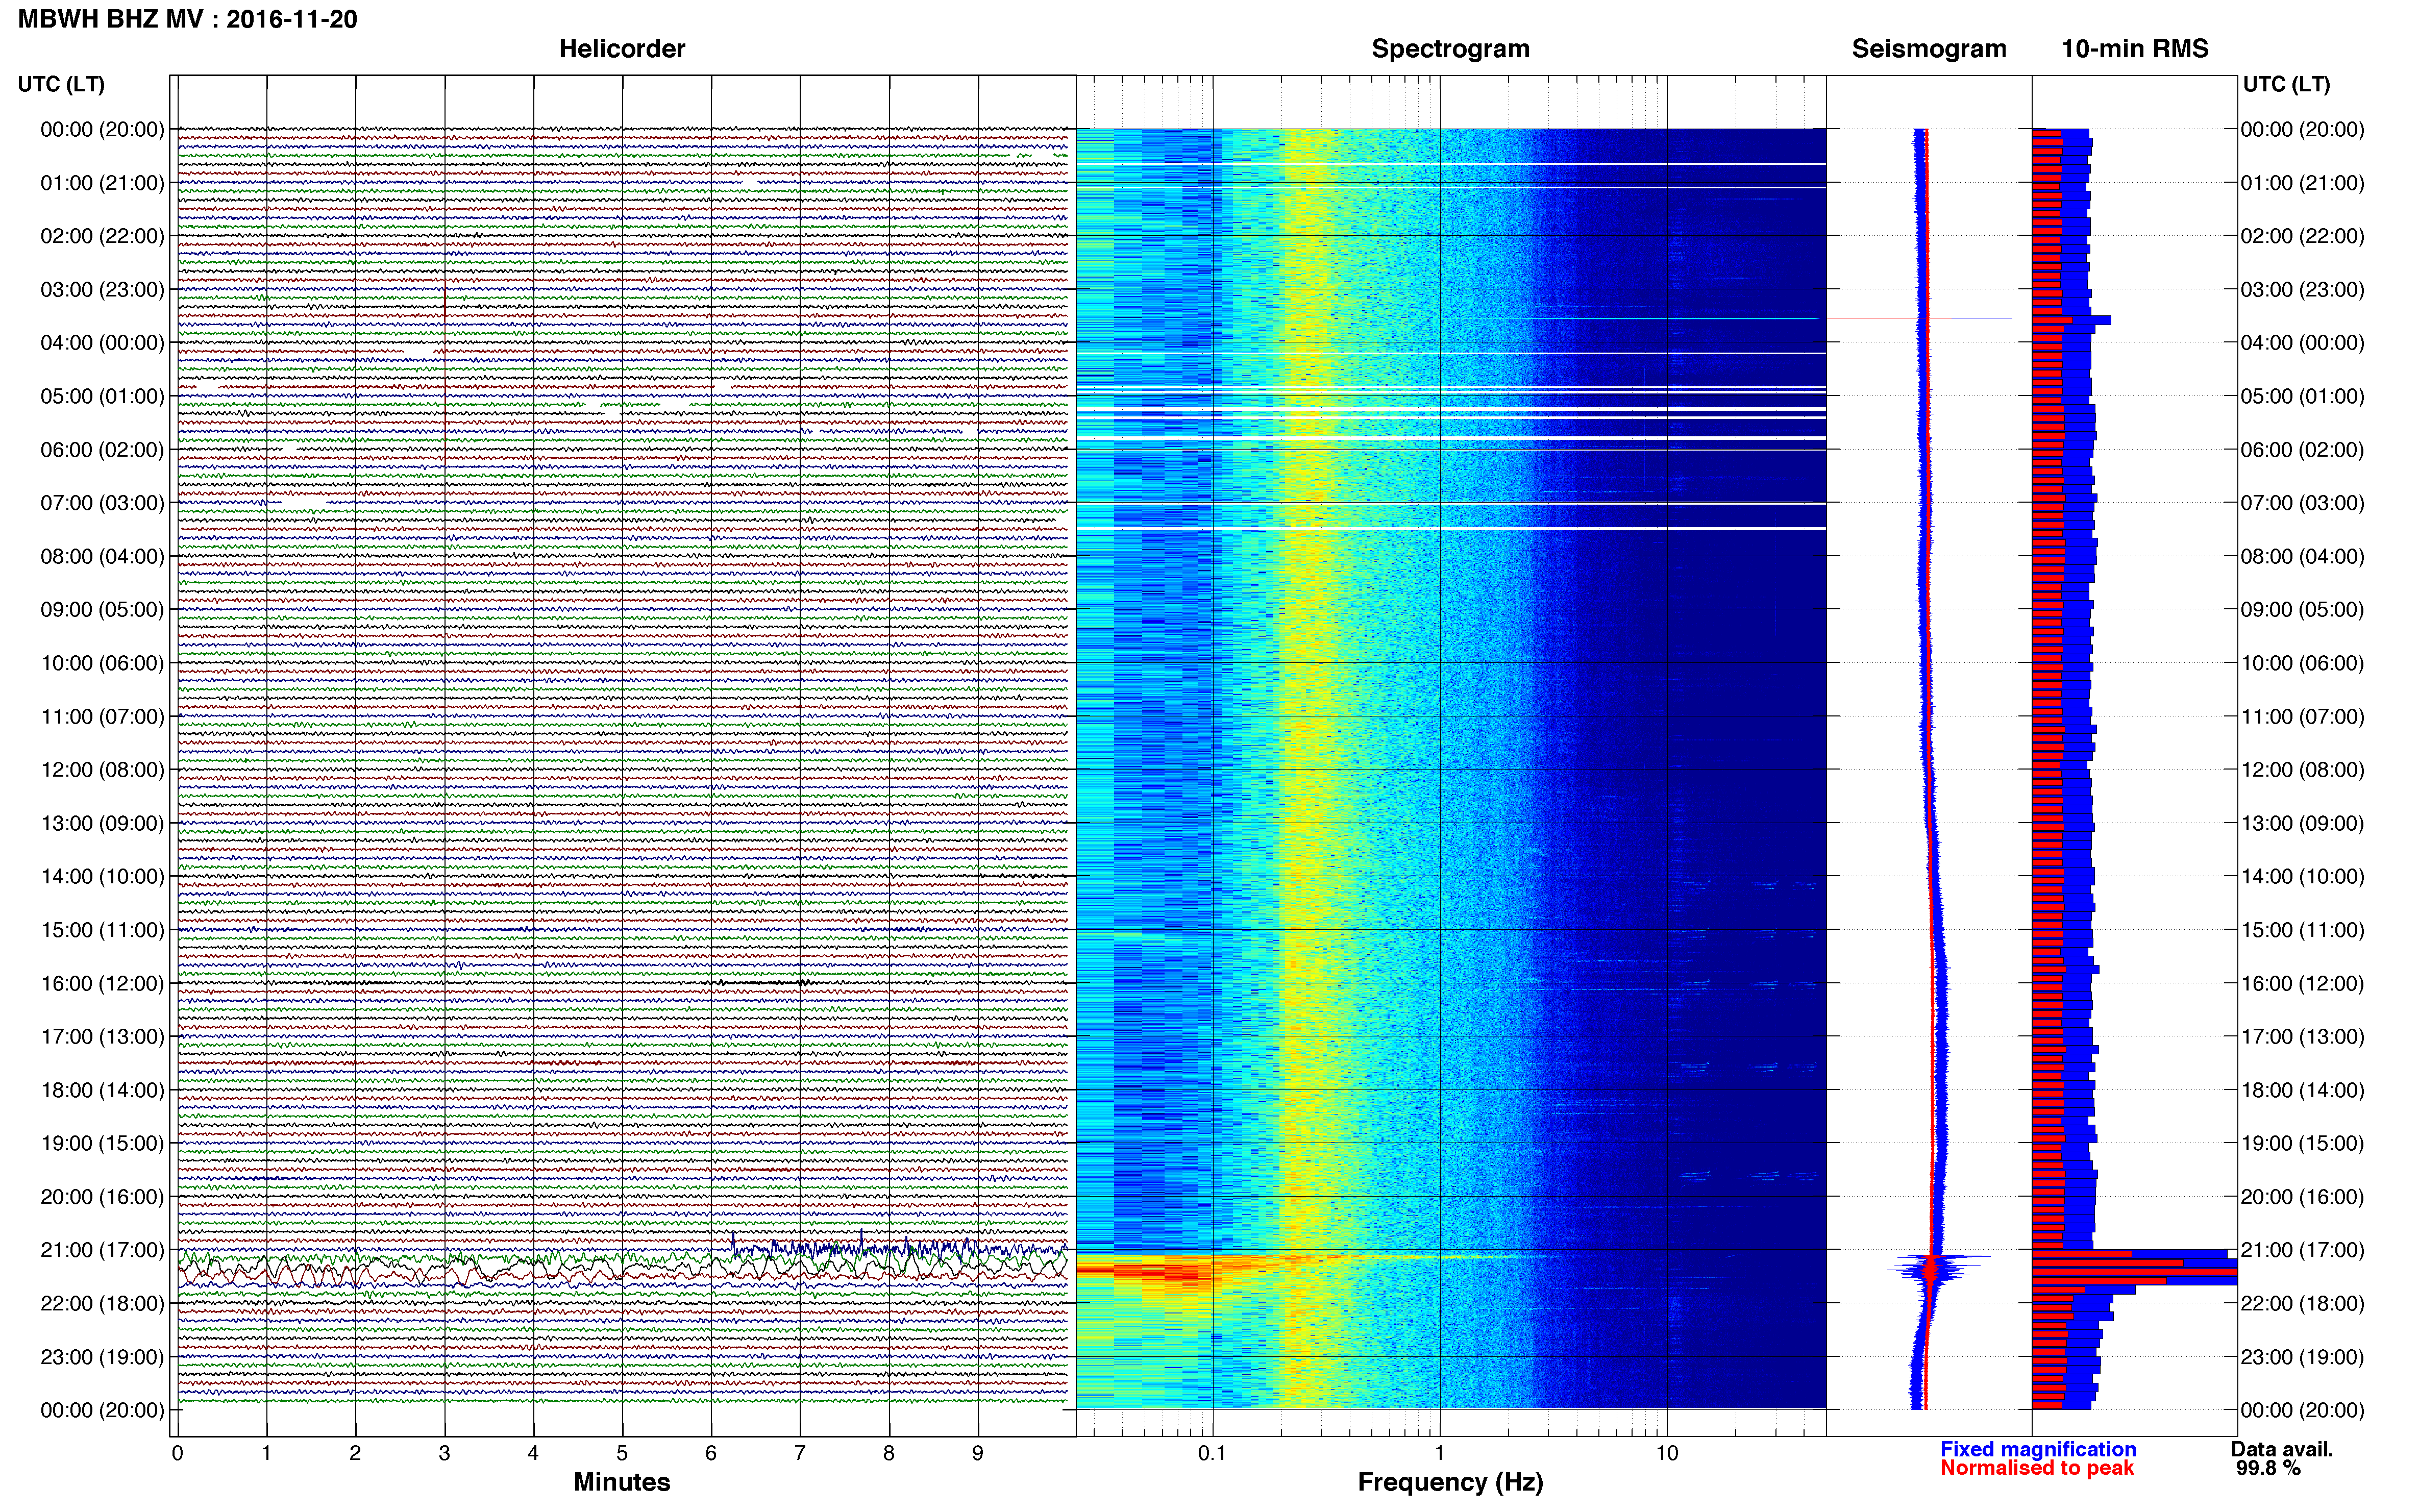Click Helicorder-side time label 23:00 (19:00)
Screen dimensions: 2419x1512
(102, 1357)
